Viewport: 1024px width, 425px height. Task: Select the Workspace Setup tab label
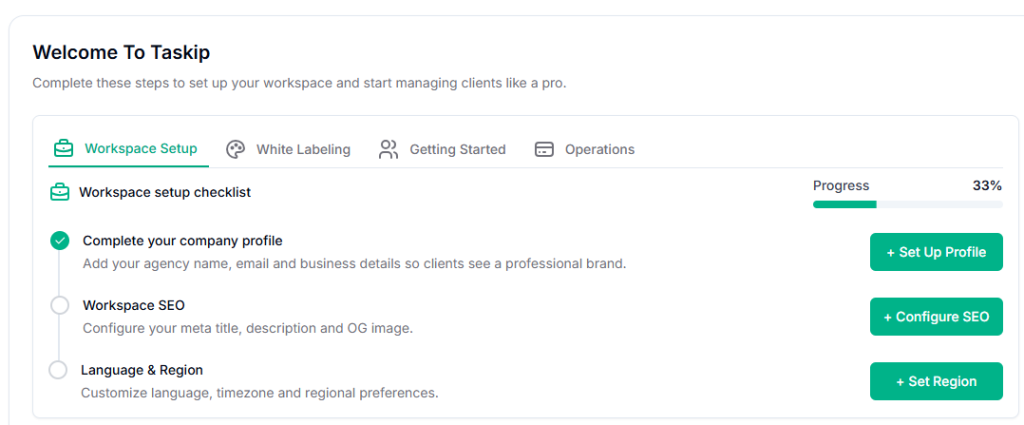[141, 149]
